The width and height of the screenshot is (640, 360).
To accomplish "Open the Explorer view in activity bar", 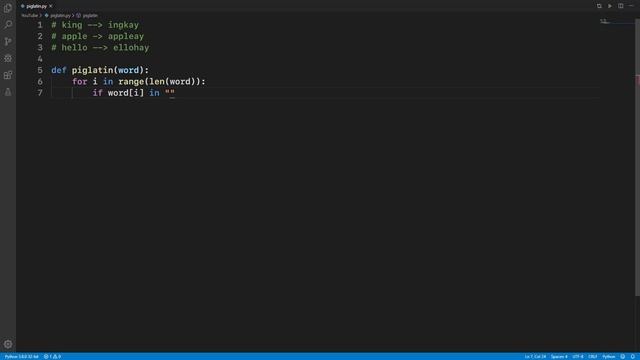I will 8,8.
